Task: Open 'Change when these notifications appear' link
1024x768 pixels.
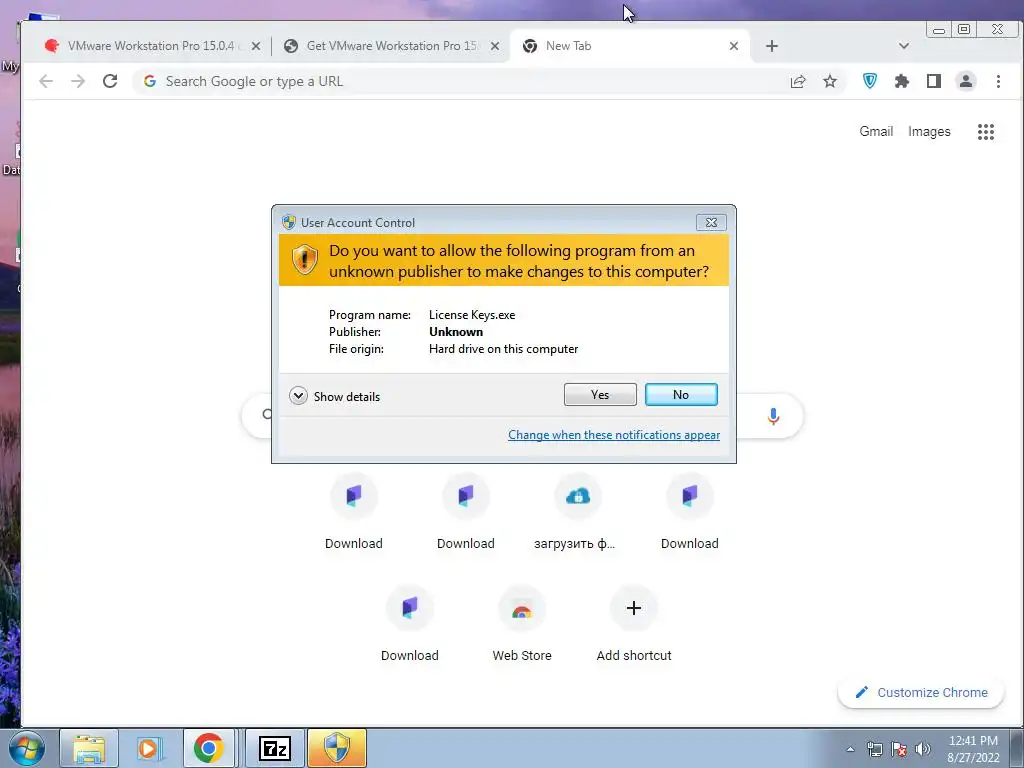Action: tap(614, 435)
